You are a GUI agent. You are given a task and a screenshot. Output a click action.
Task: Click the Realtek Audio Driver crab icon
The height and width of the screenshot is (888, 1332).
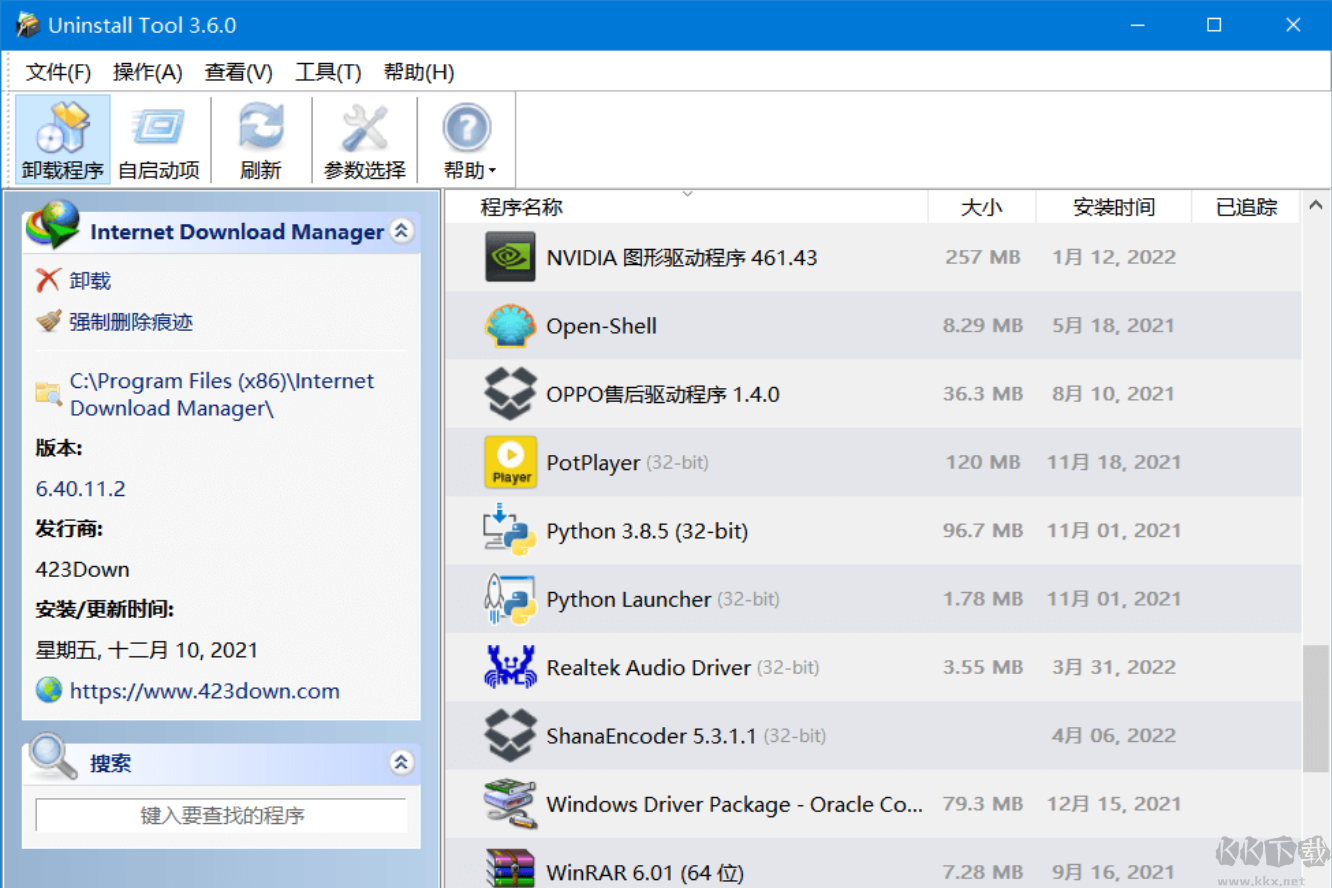click(510, 666)
